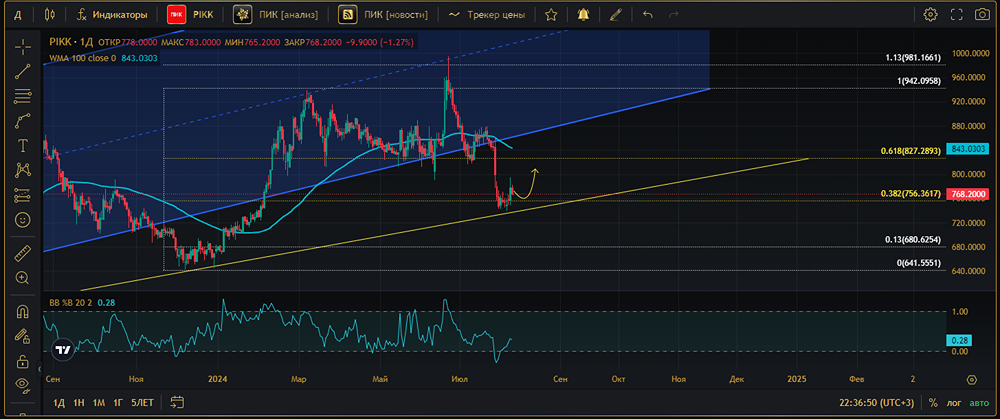Click the 768.2000 current price label

(x=970, y=194)
